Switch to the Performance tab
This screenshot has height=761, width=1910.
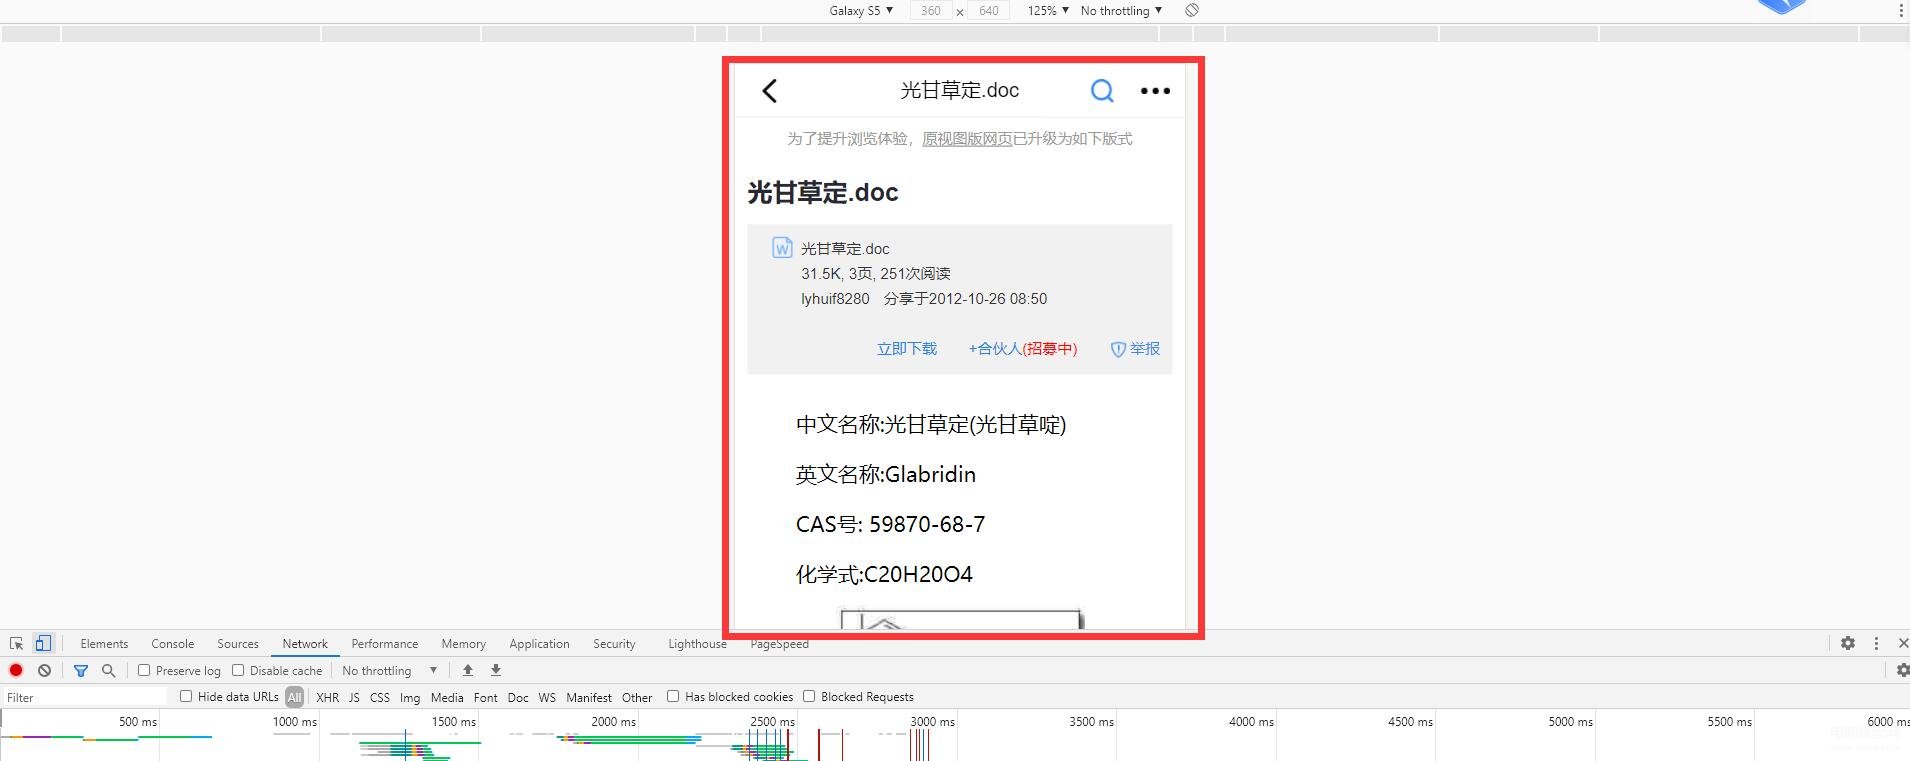[385, 643]
